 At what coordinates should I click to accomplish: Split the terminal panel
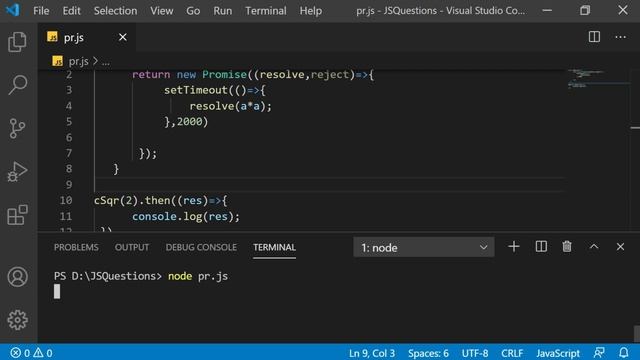(541, 247)
